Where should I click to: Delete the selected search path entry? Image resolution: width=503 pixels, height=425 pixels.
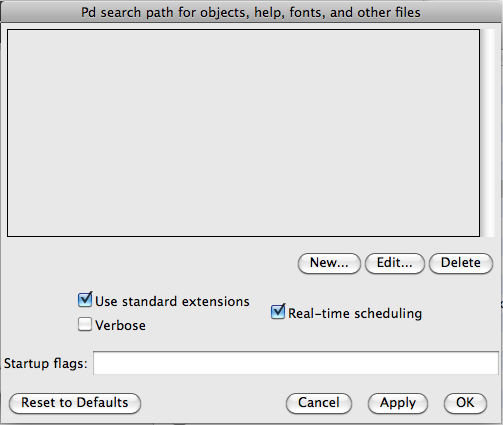click(x=461, y=263)
